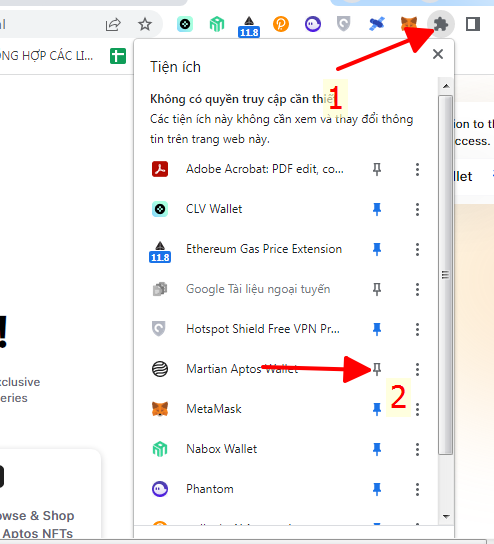The width and height of the screenshot is (494, 544).
Task: Open more options for Hotspot Shield
Action: (x=417, y=329)
